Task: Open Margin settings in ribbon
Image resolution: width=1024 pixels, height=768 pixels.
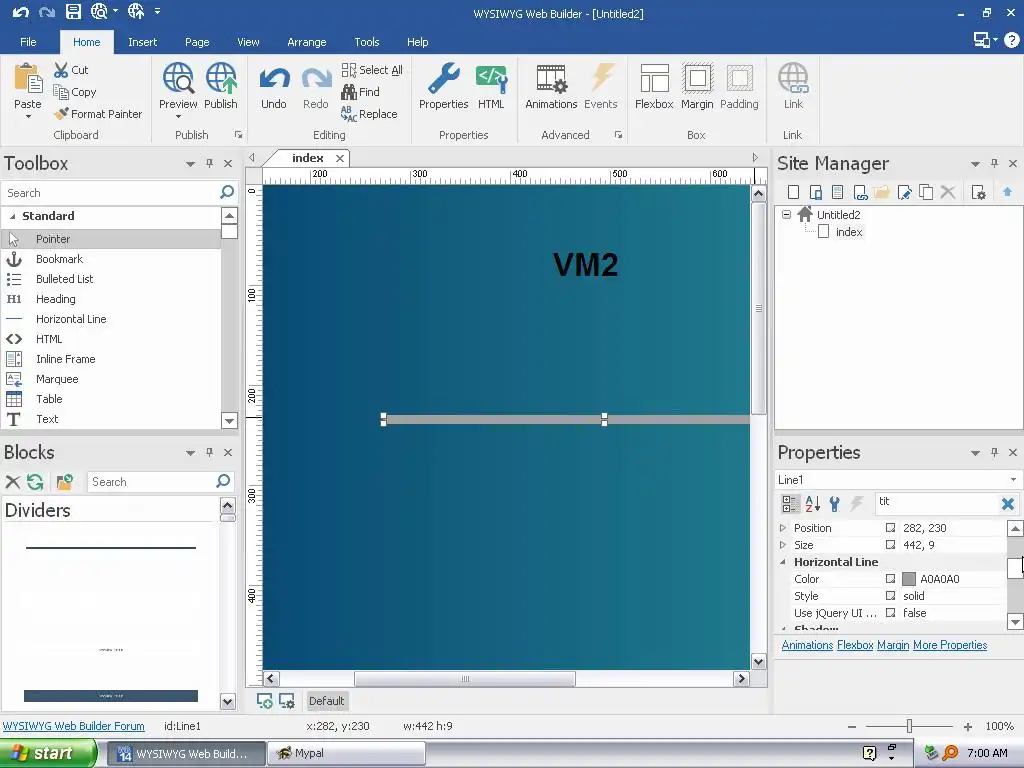Action: 697,86
